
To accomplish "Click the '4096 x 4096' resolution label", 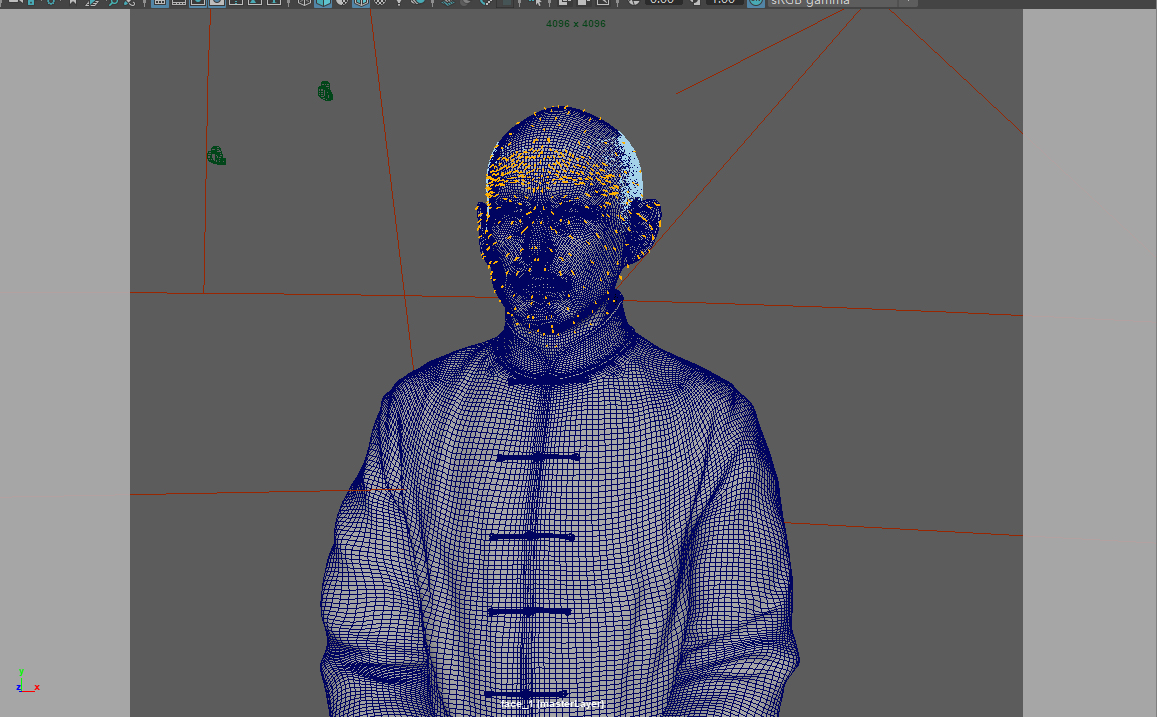I will (x=576, y=24).
